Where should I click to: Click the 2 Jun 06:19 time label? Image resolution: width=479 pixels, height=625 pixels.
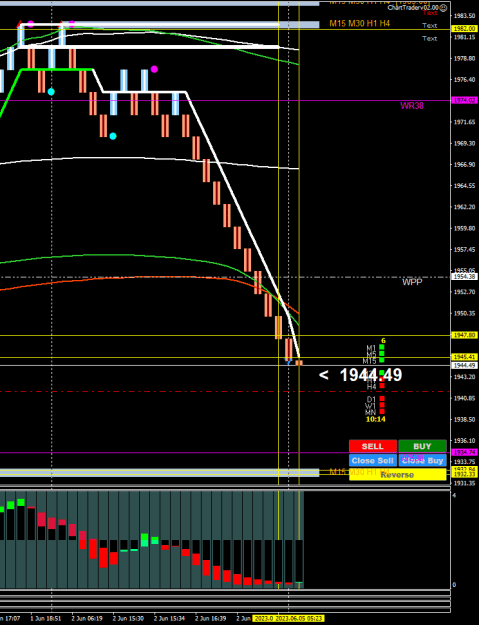click(x=87, y=619)
